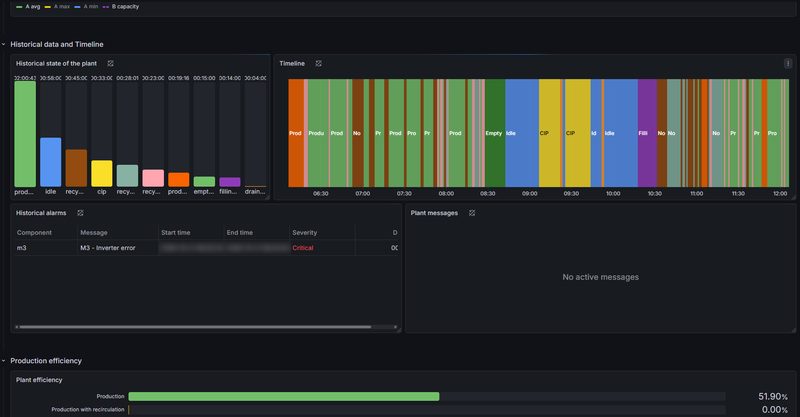Click the Plant messages panel title
Image resolution: width=800 pixels, height=417 pixels.
[x=434, y=213]
